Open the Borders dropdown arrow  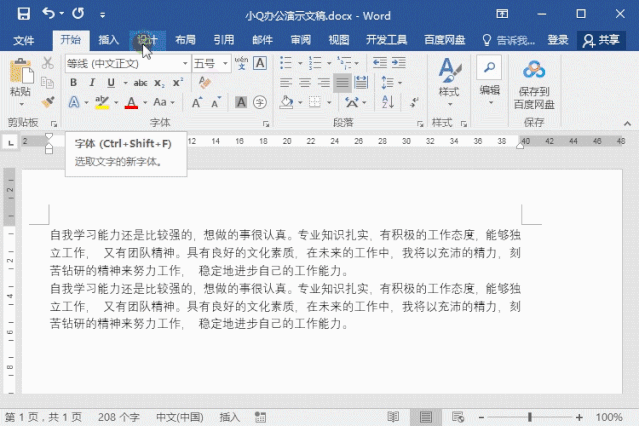329,102
